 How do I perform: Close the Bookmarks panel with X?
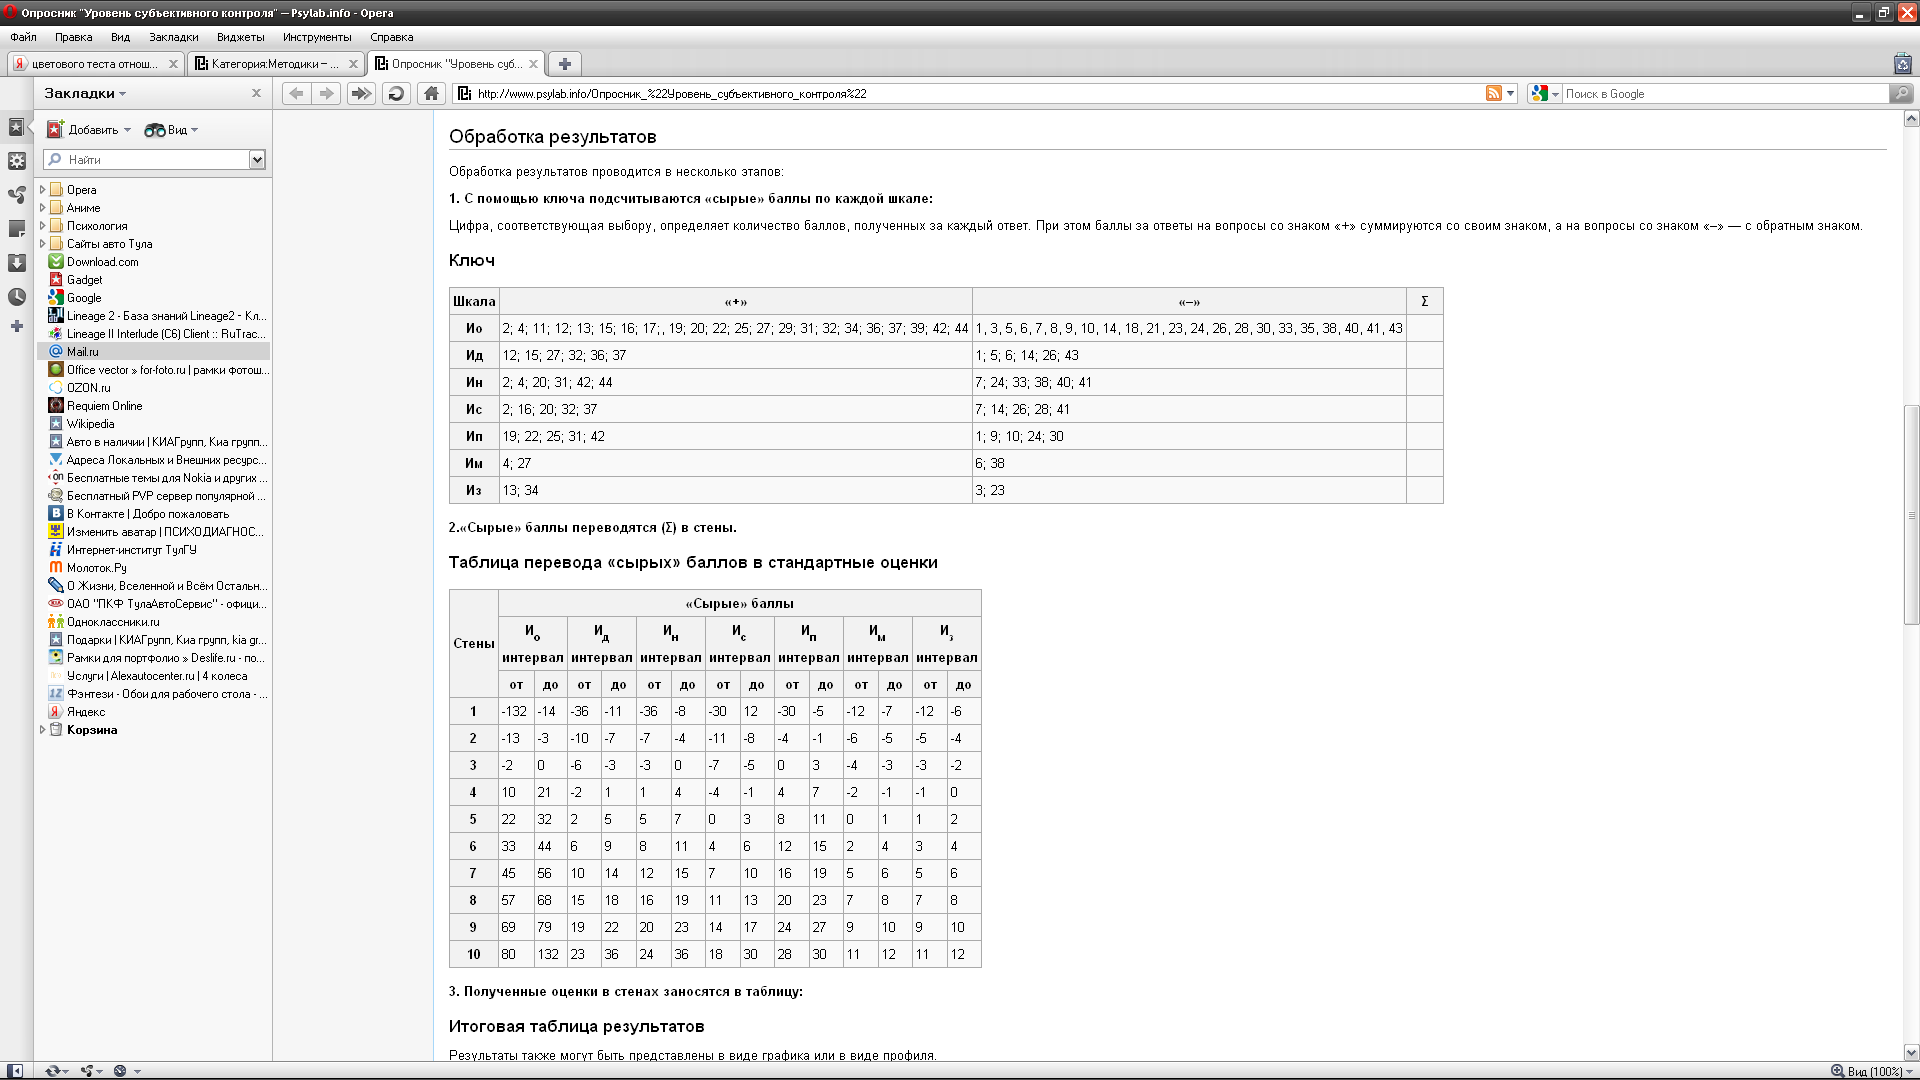point(256,93)
